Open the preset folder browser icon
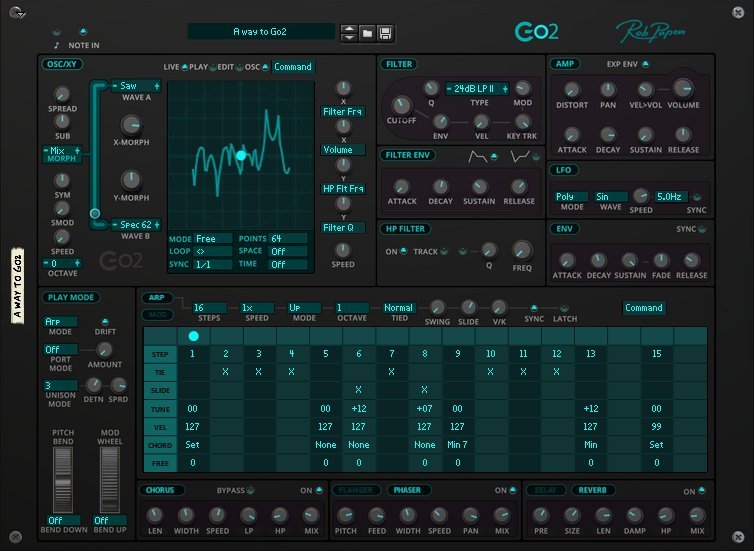 [x=367, y=34]
